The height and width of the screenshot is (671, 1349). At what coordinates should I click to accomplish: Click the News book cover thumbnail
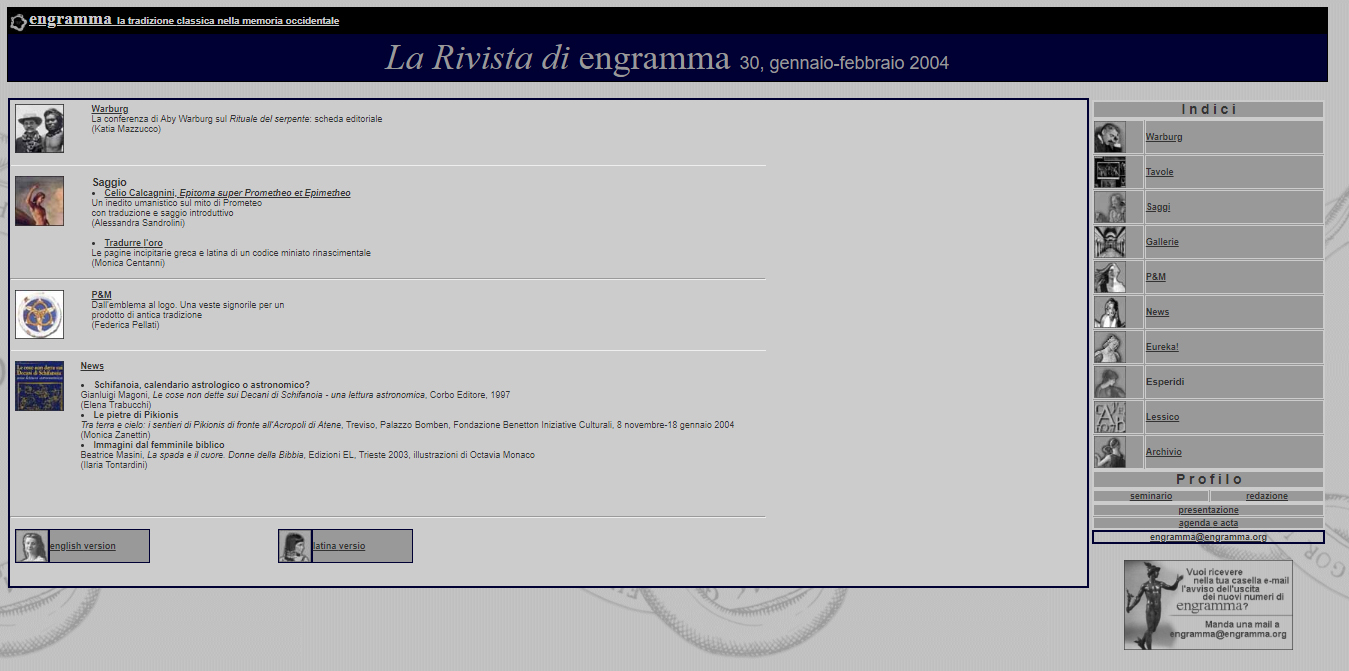click(x=39, y=386)
